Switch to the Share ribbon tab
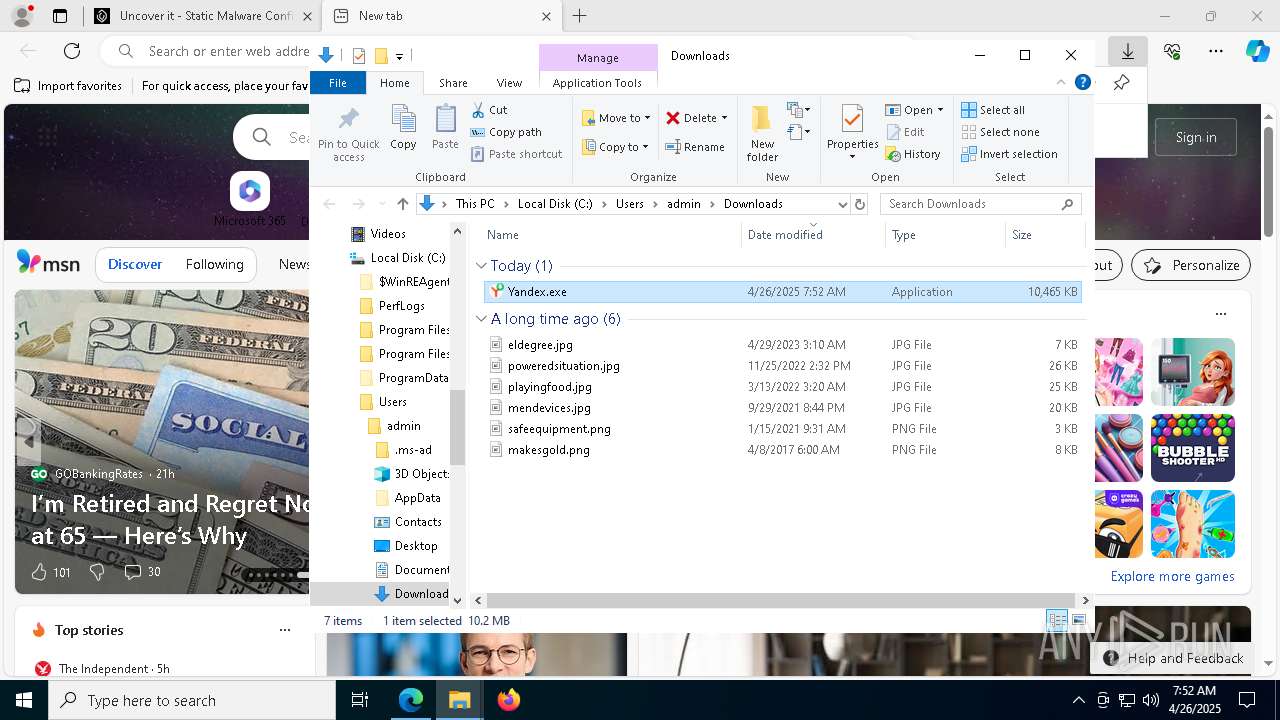1280x720 pixels. (453, 83)
